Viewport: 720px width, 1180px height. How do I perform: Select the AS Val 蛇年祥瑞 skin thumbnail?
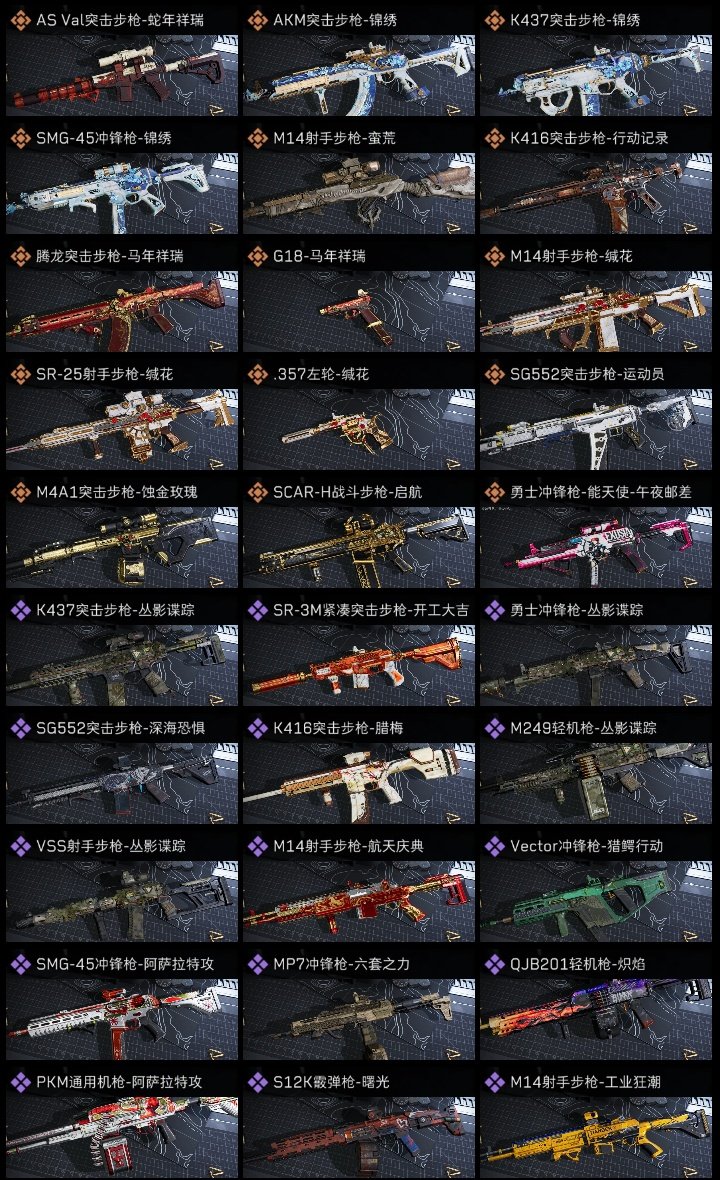coord(122,75)
